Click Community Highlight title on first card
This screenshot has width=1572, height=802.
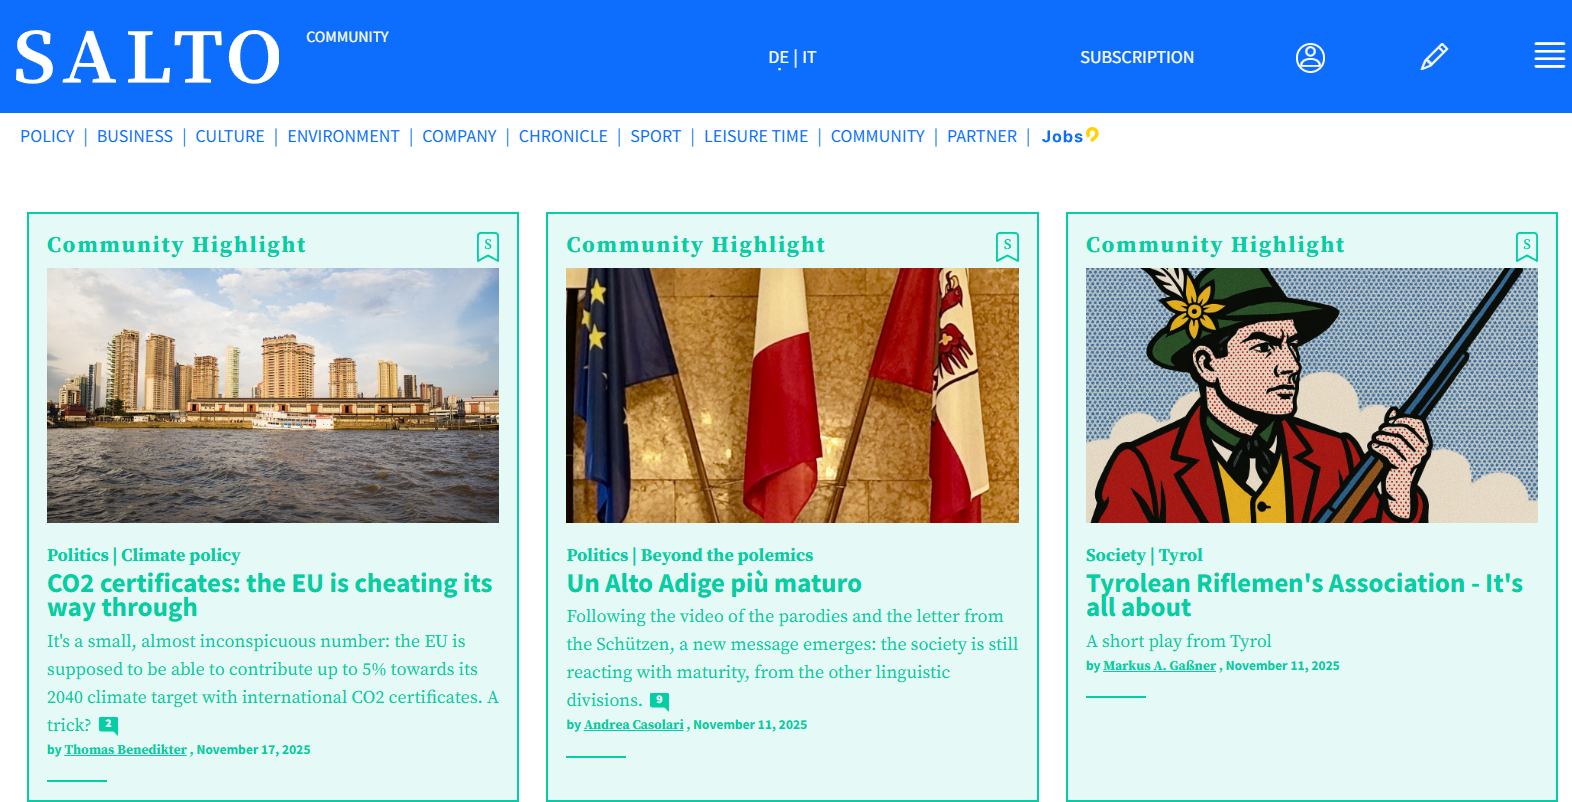177,245
